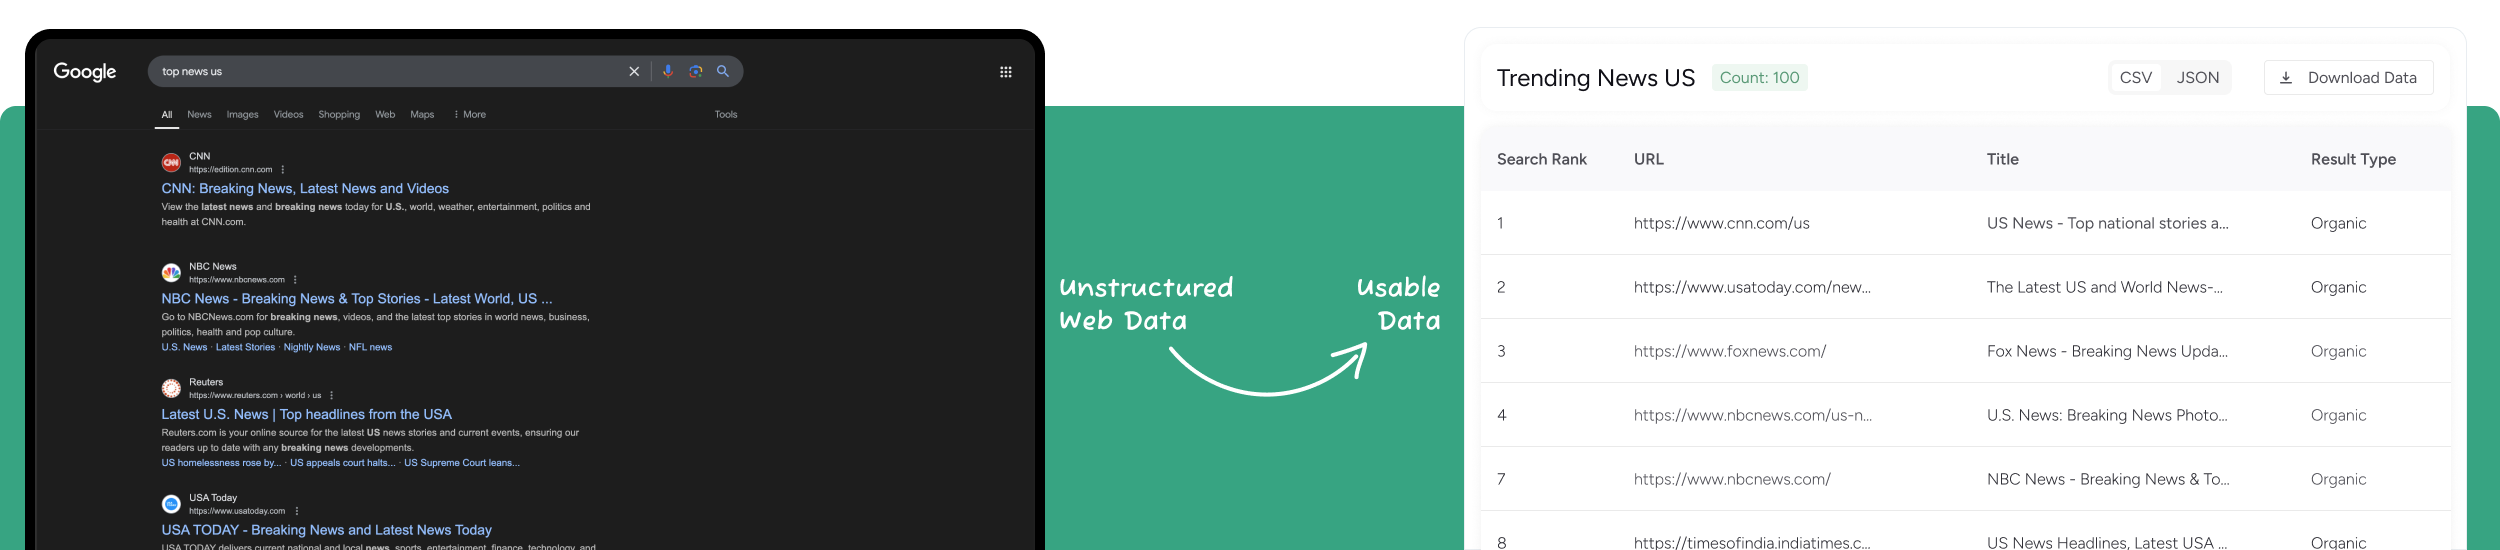This screenshot has width=2500, height=550.
Task: Click the Google logo
Action: [85, 72]
